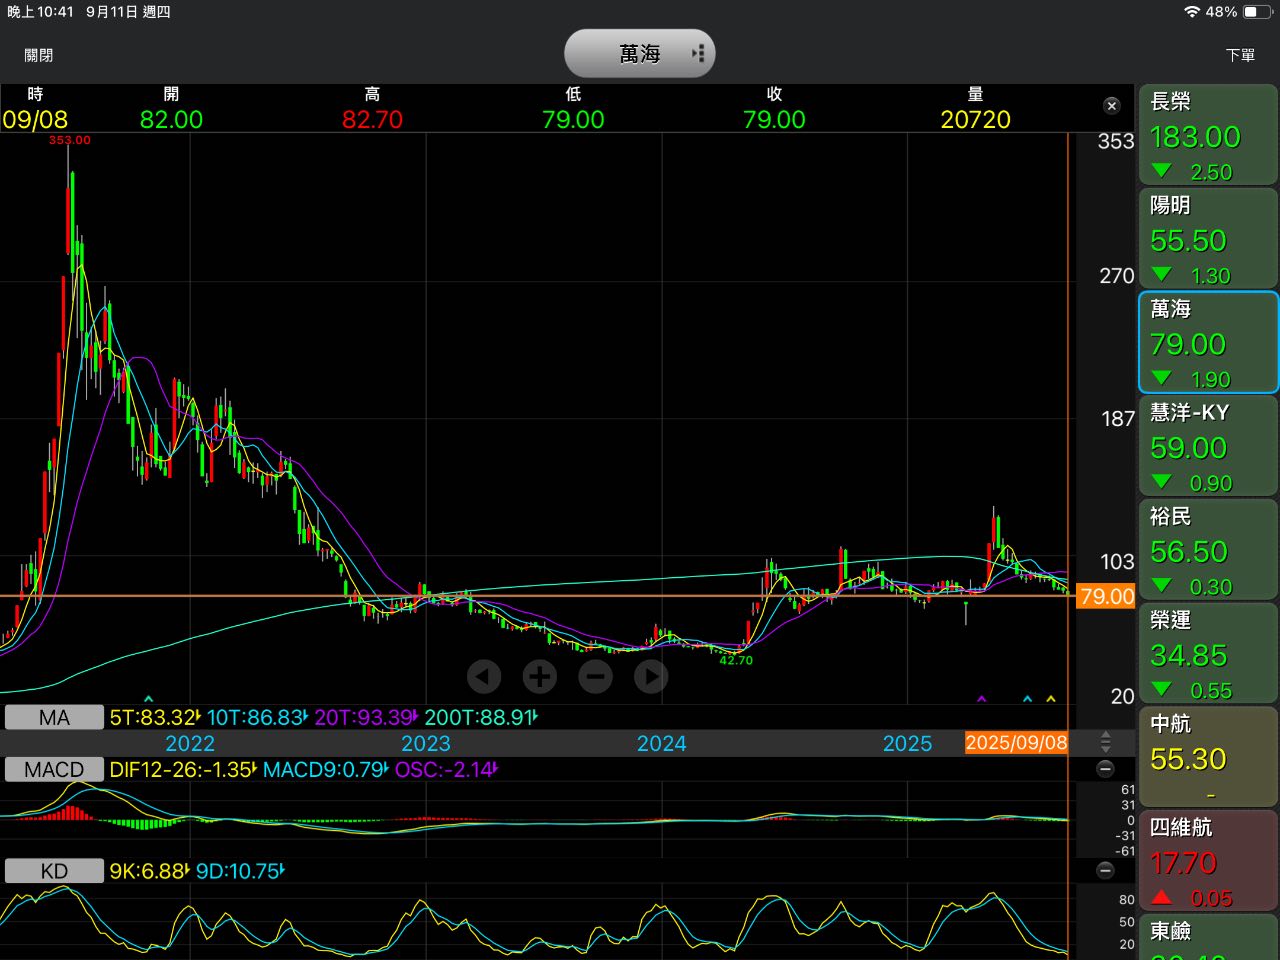Open the 萬海 stock selector dropdown

coord(640,54)
